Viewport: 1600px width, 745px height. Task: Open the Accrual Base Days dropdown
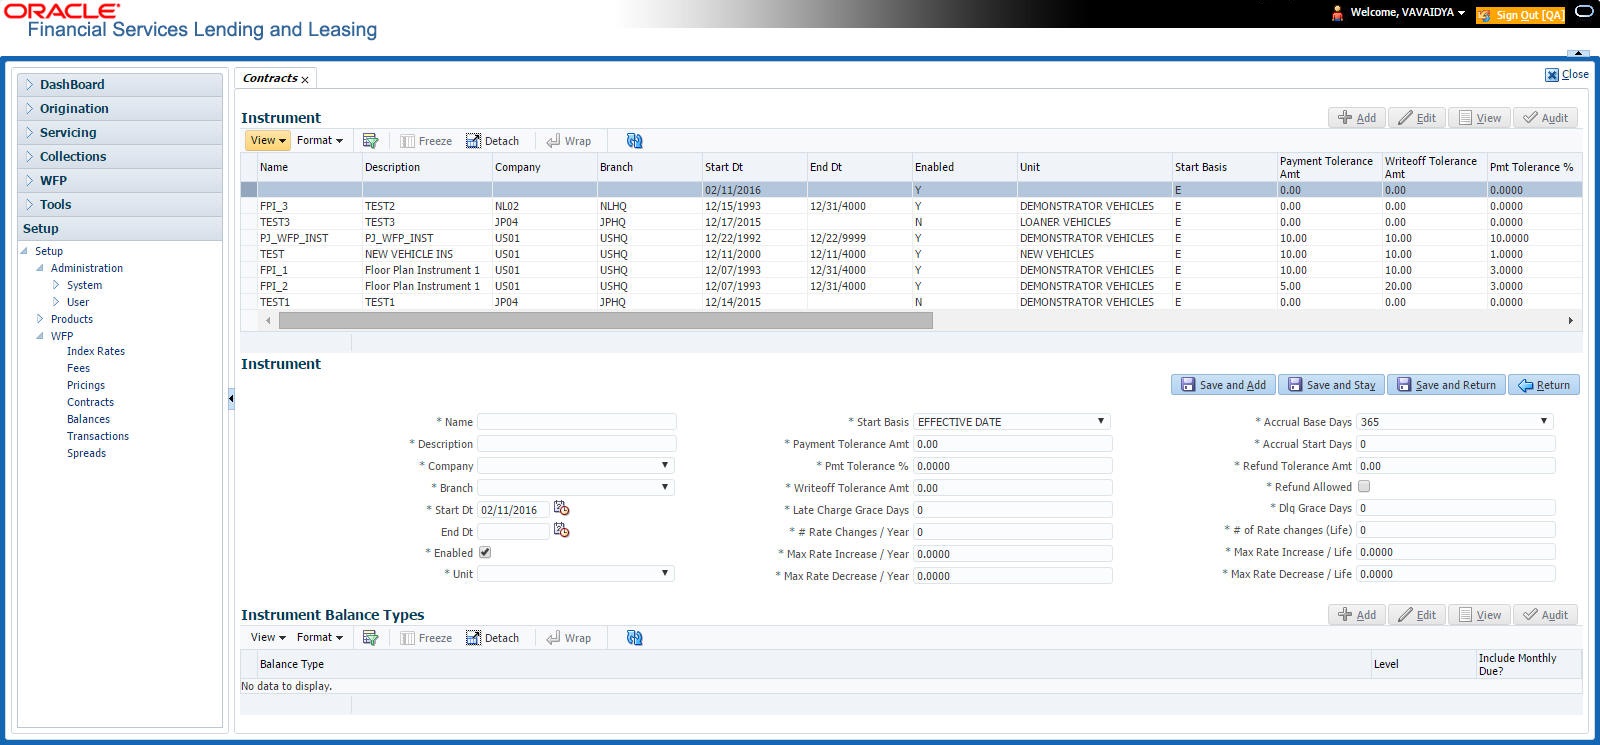point(1455,421)
